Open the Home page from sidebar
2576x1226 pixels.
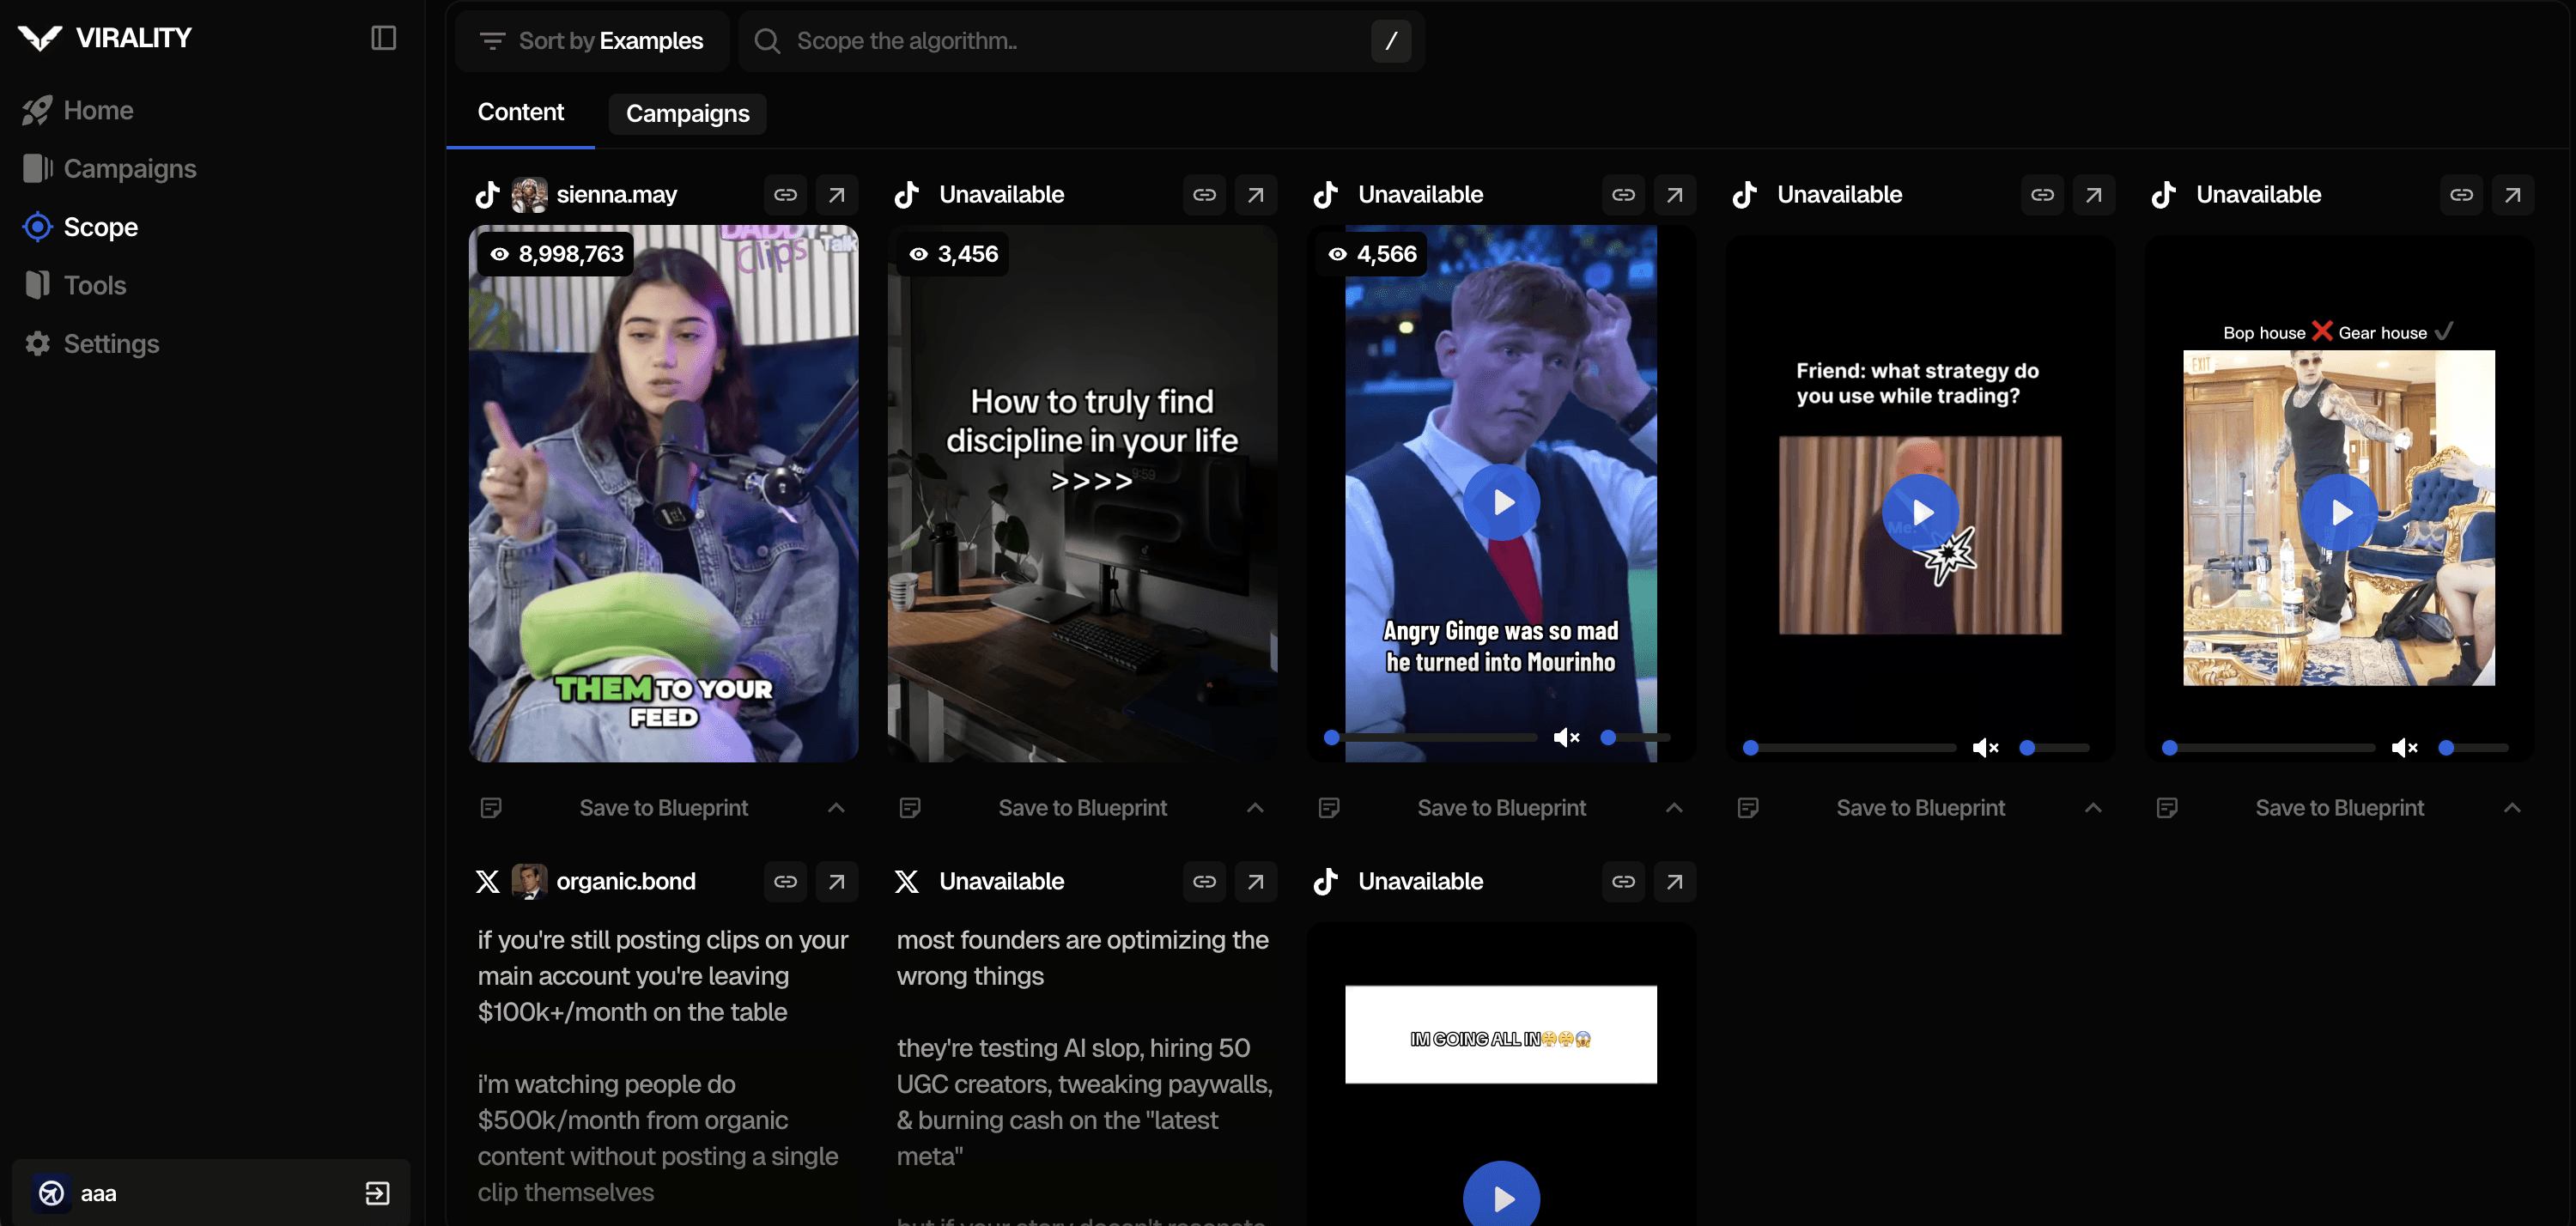click(x=98, y=110)
